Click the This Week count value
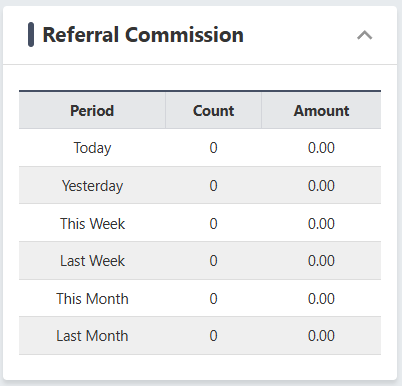Viewport: 402px width, 386px height. [x=213, y=223]
